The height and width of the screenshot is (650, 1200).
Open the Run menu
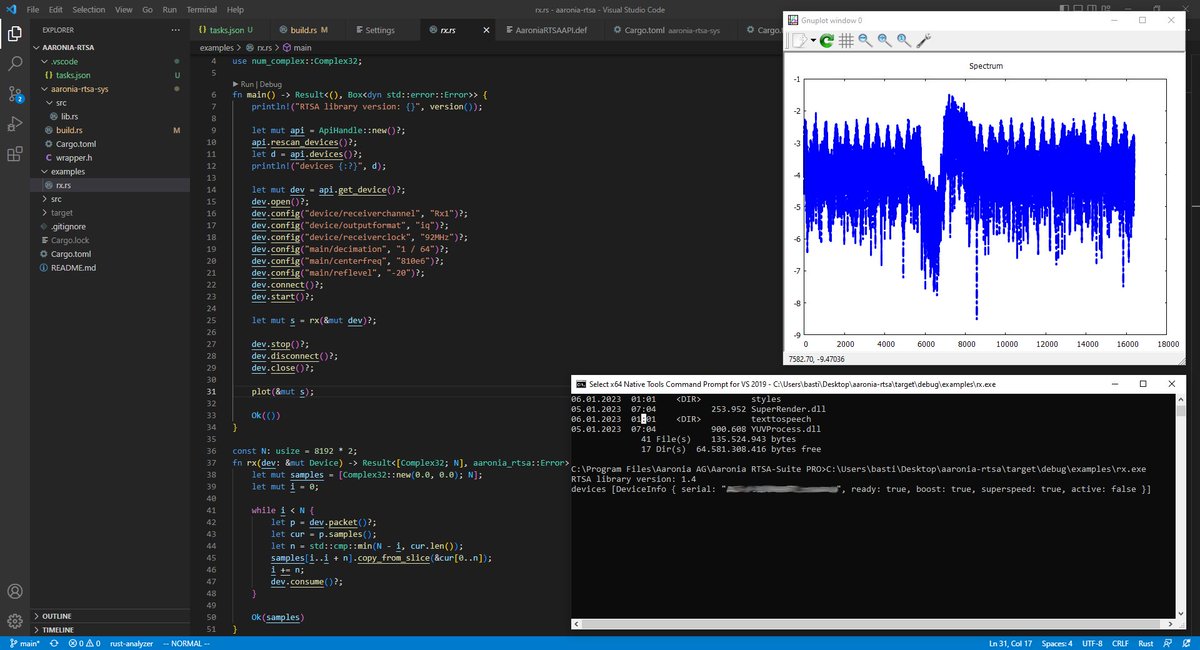pyautogui.click(x=170, y=9)
